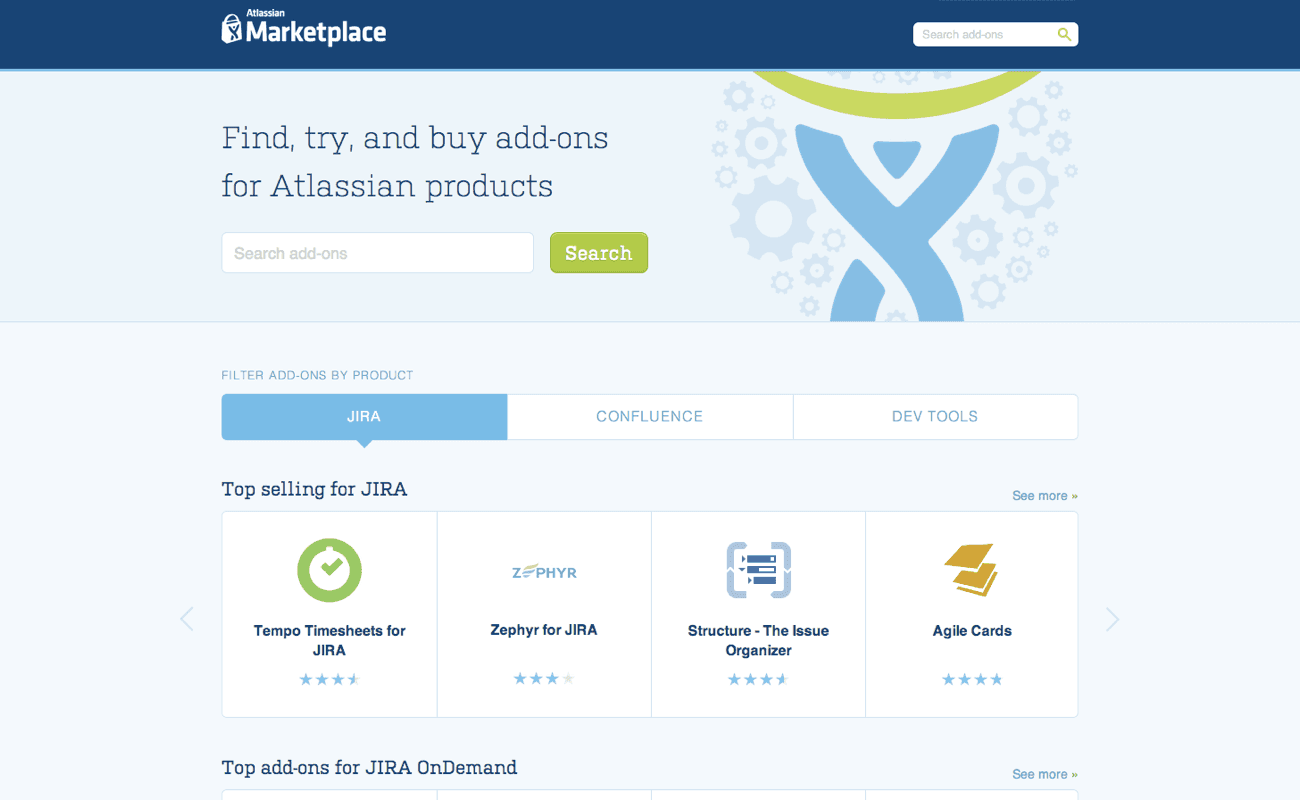Click 'FILTER ADD-ONS BY PRODUCT' label
The height and width of the screenshot is (800, 1300).
pos(317,375)
